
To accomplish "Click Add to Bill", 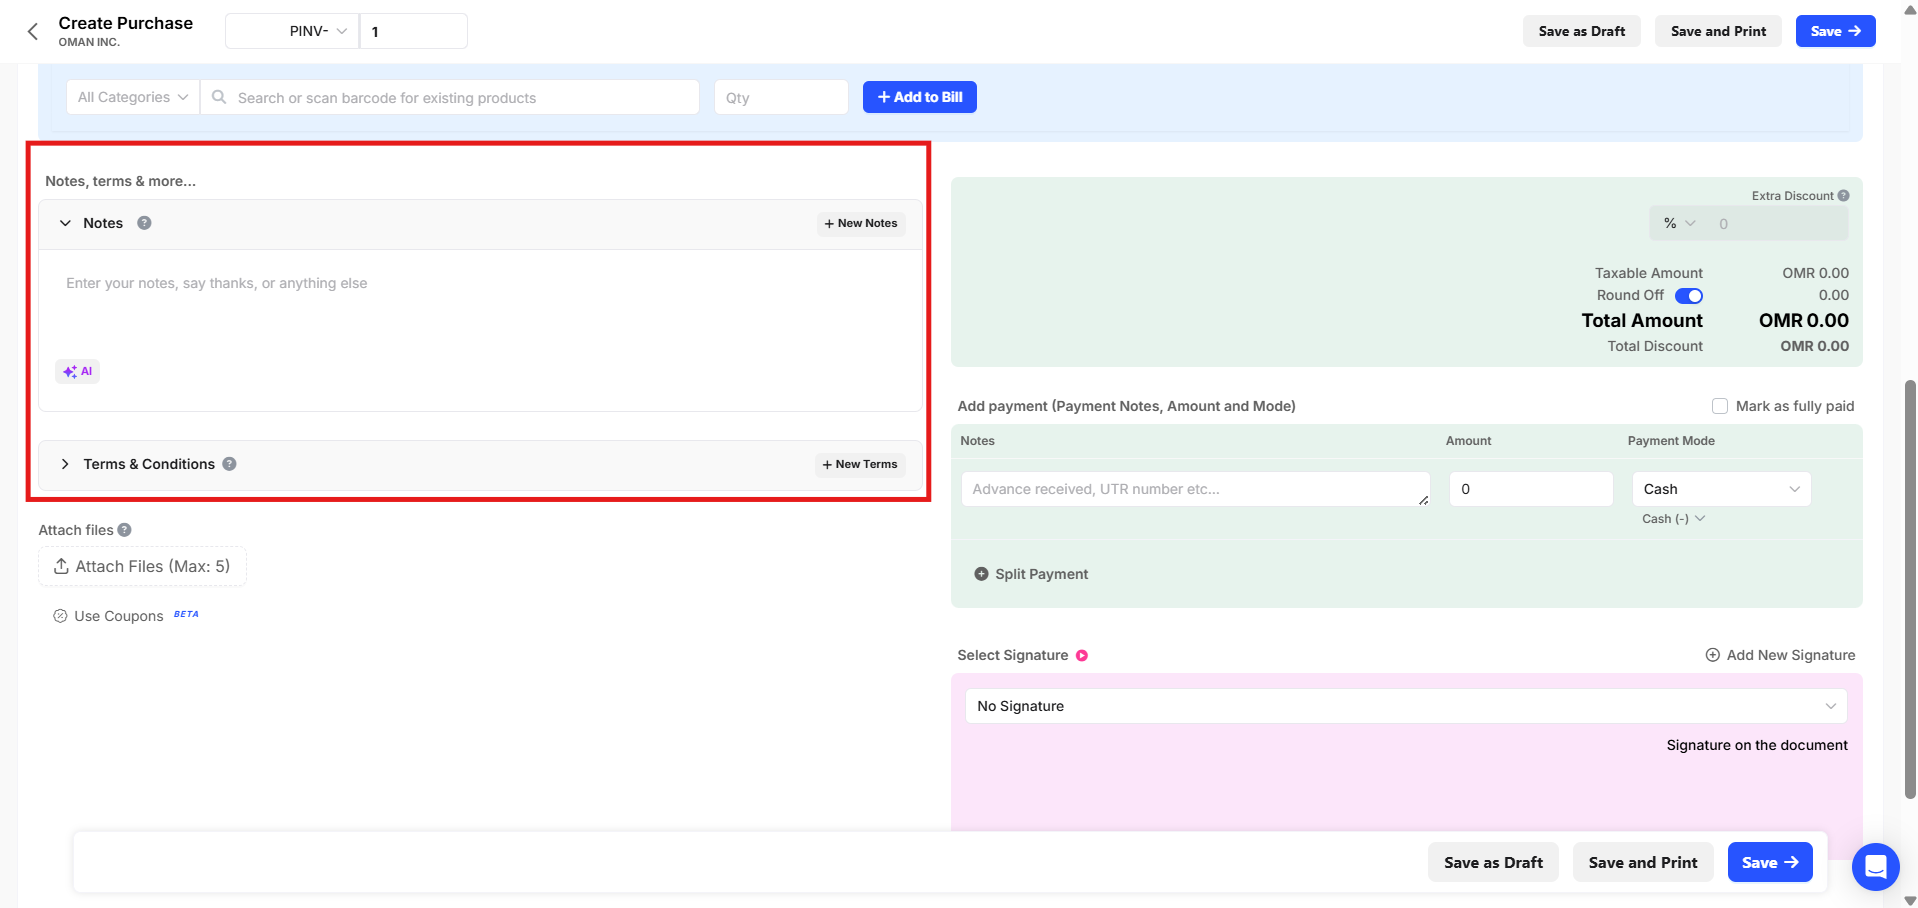I will click(x=920, y=97).
